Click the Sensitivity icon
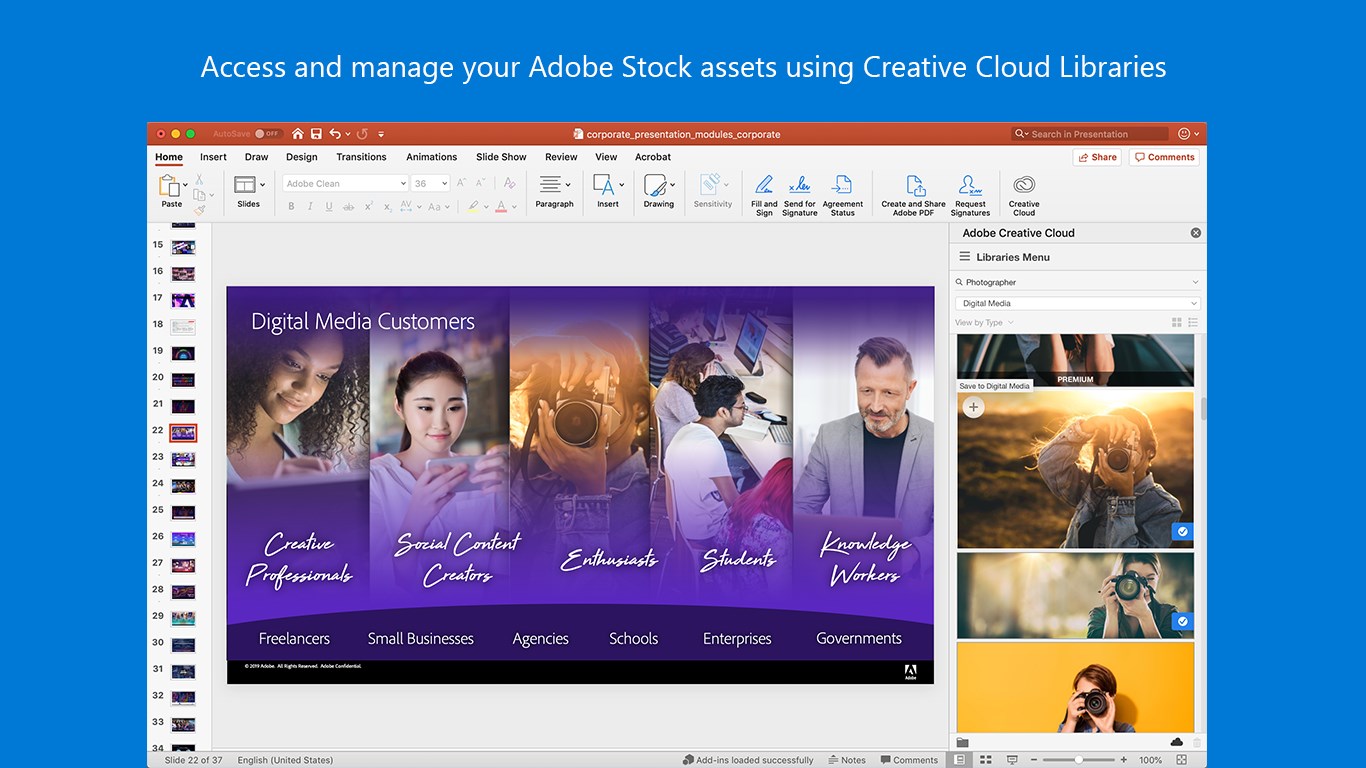Viewport: 1366px width, 768px height. click(710, 185)
